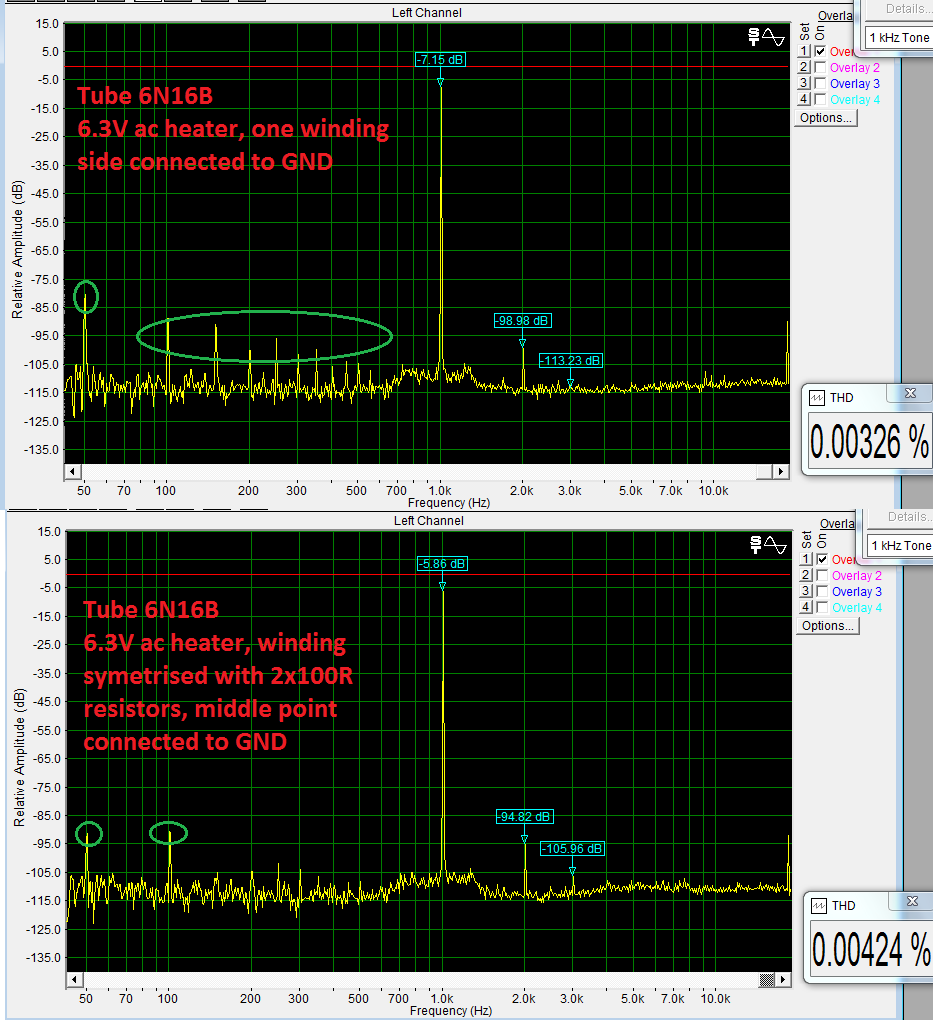Click the waveform icon in the bottom graph

point(775,544)
